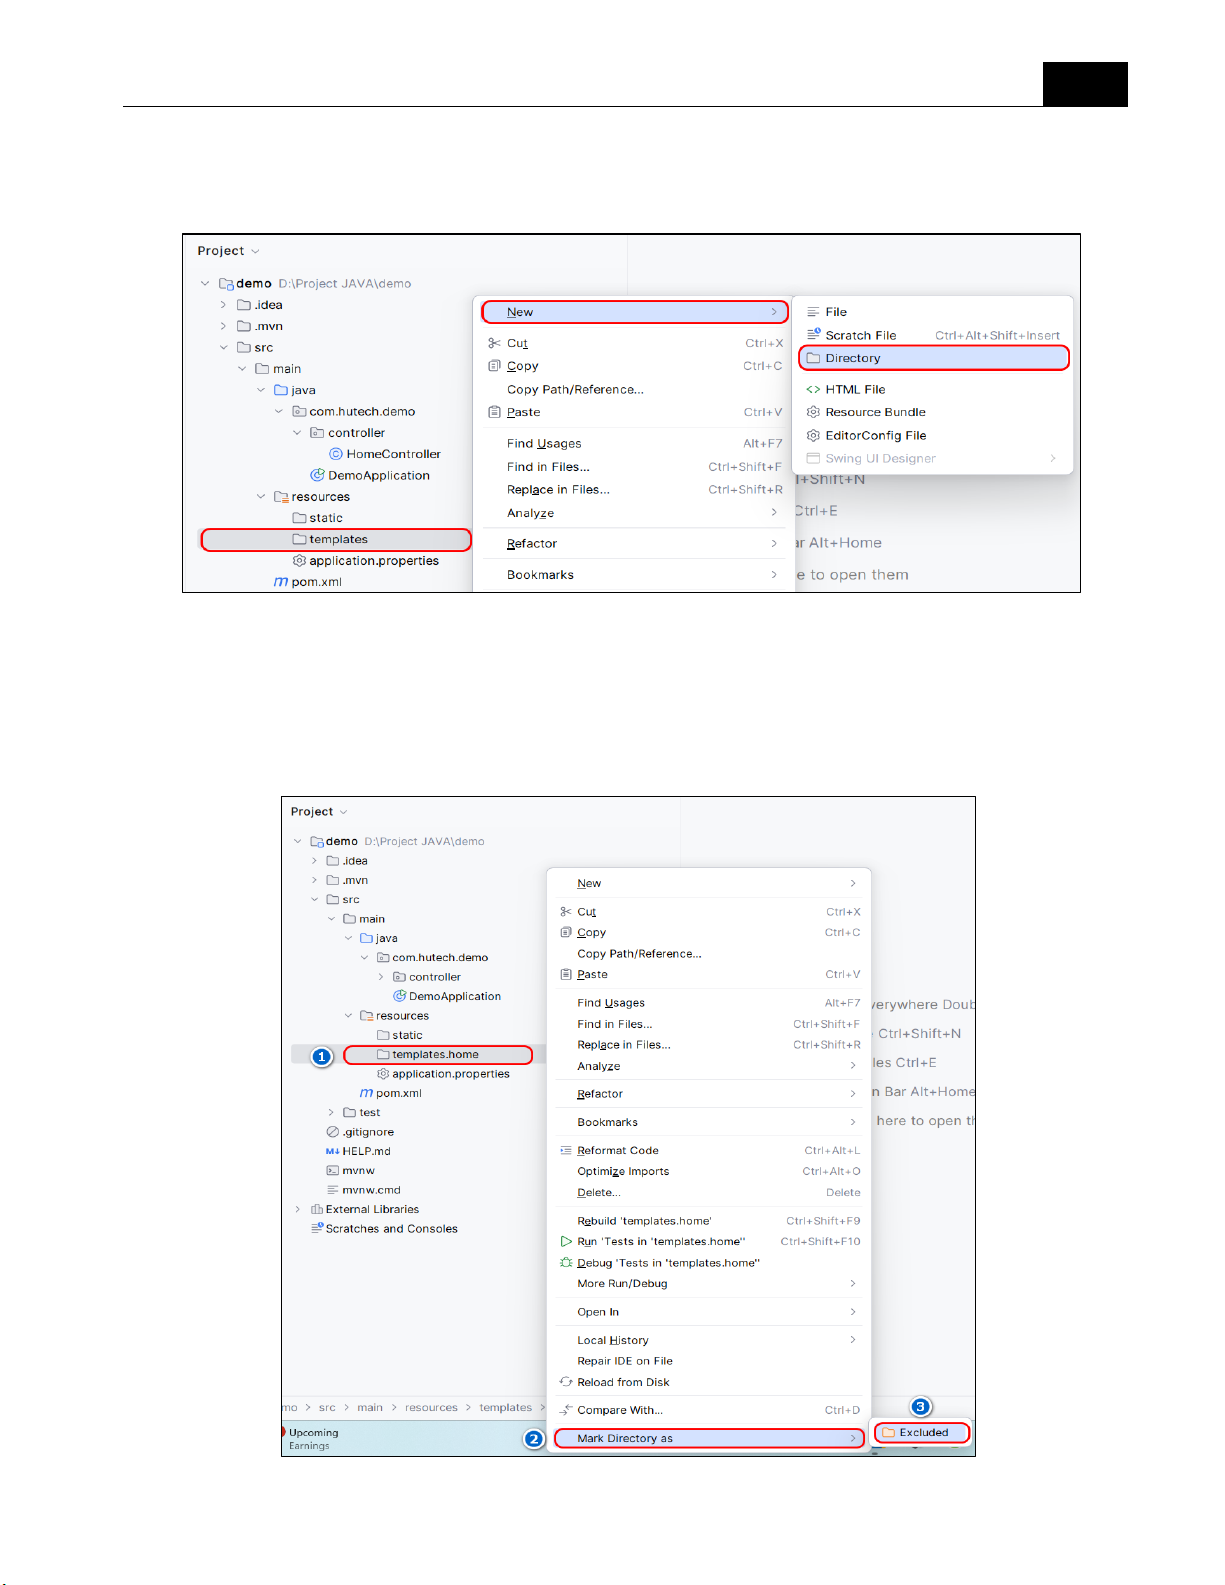Expand the test folder in tree
This screenshot has height=1585, width=1225.
pyautogui.click(x=331, y=1113)
